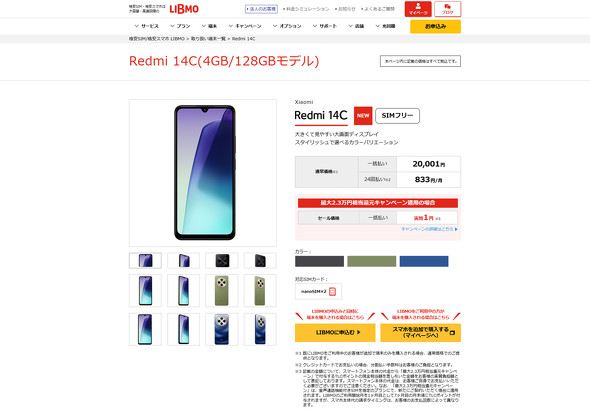
Task: Open the Blog icon button
Action: (447, 9)
